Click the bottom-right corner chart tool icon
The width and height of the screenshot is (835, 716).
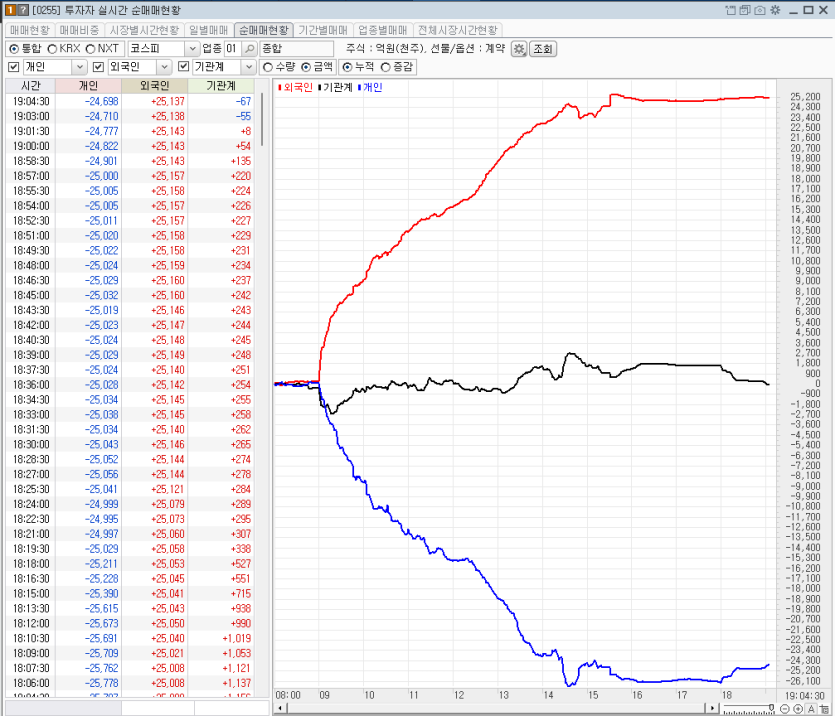coord(825,709)
